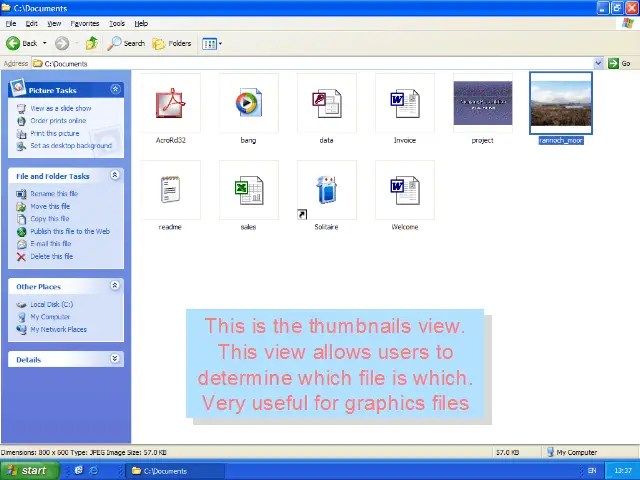Screen dimensions: 640x480
Task: Select the Invoice Word document icon
Action: [404, 103]
